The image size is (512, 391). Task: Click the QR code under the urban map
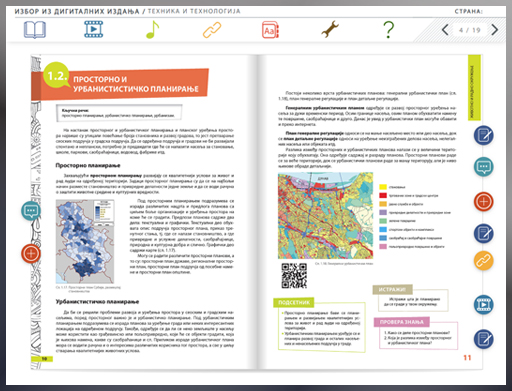[294, 276]
